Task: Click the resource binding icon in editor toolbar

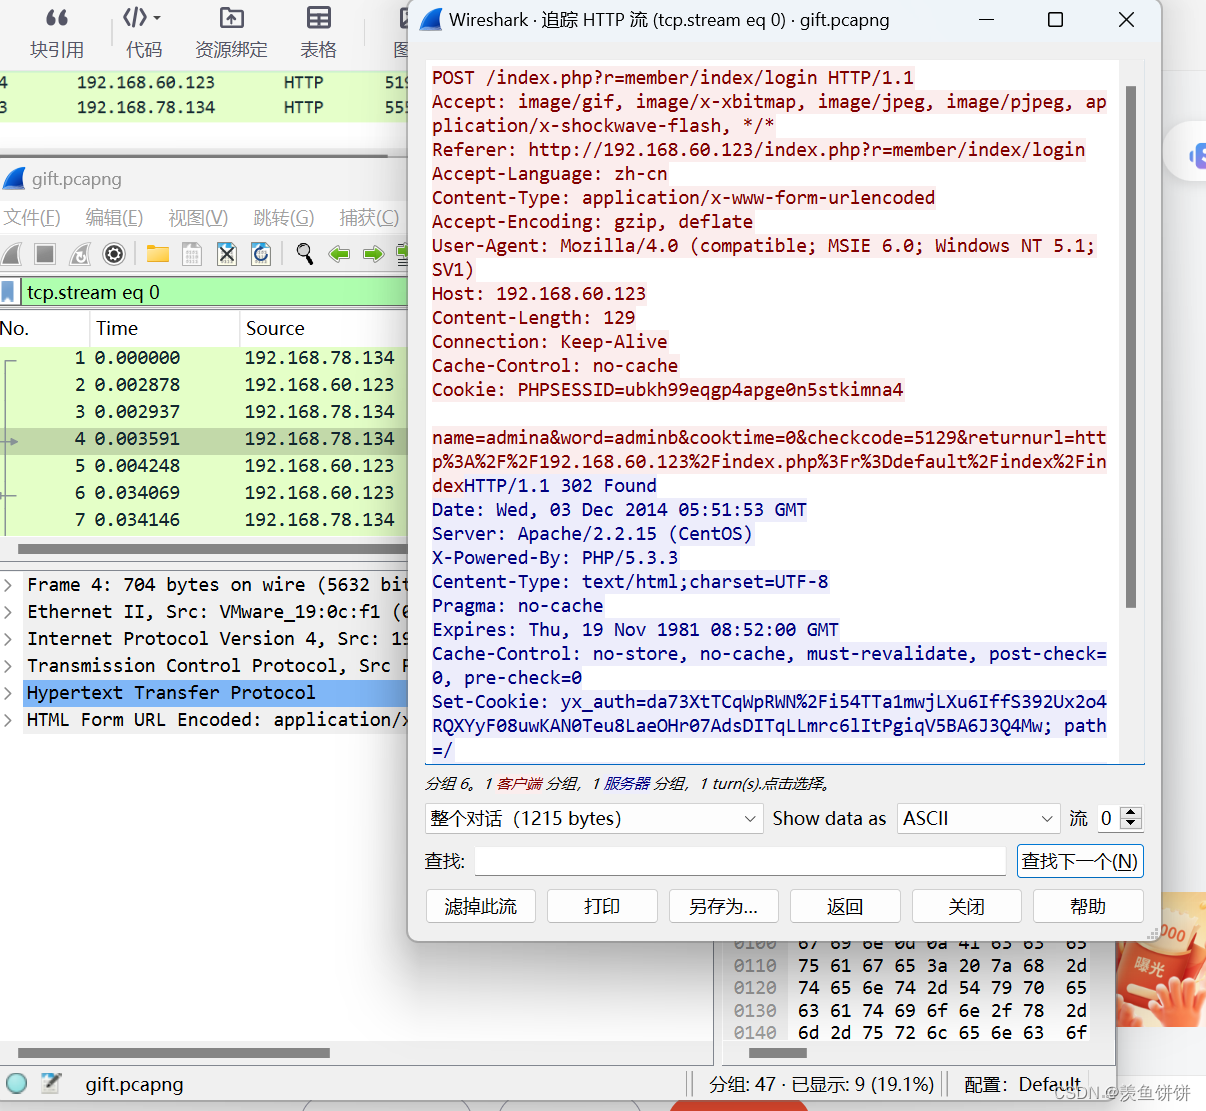Action: pyautogui.click(x=231, y=18)
